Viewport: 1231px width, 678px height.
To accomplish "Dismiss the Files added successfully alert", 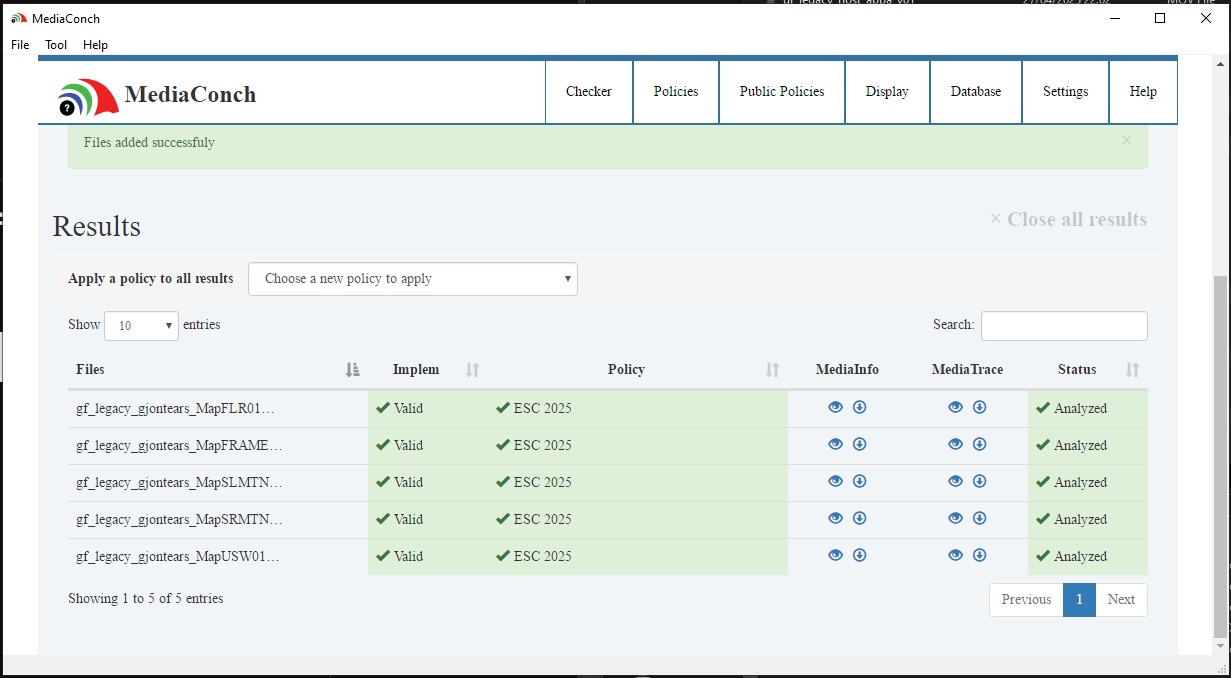I will tap(1126, 141).
